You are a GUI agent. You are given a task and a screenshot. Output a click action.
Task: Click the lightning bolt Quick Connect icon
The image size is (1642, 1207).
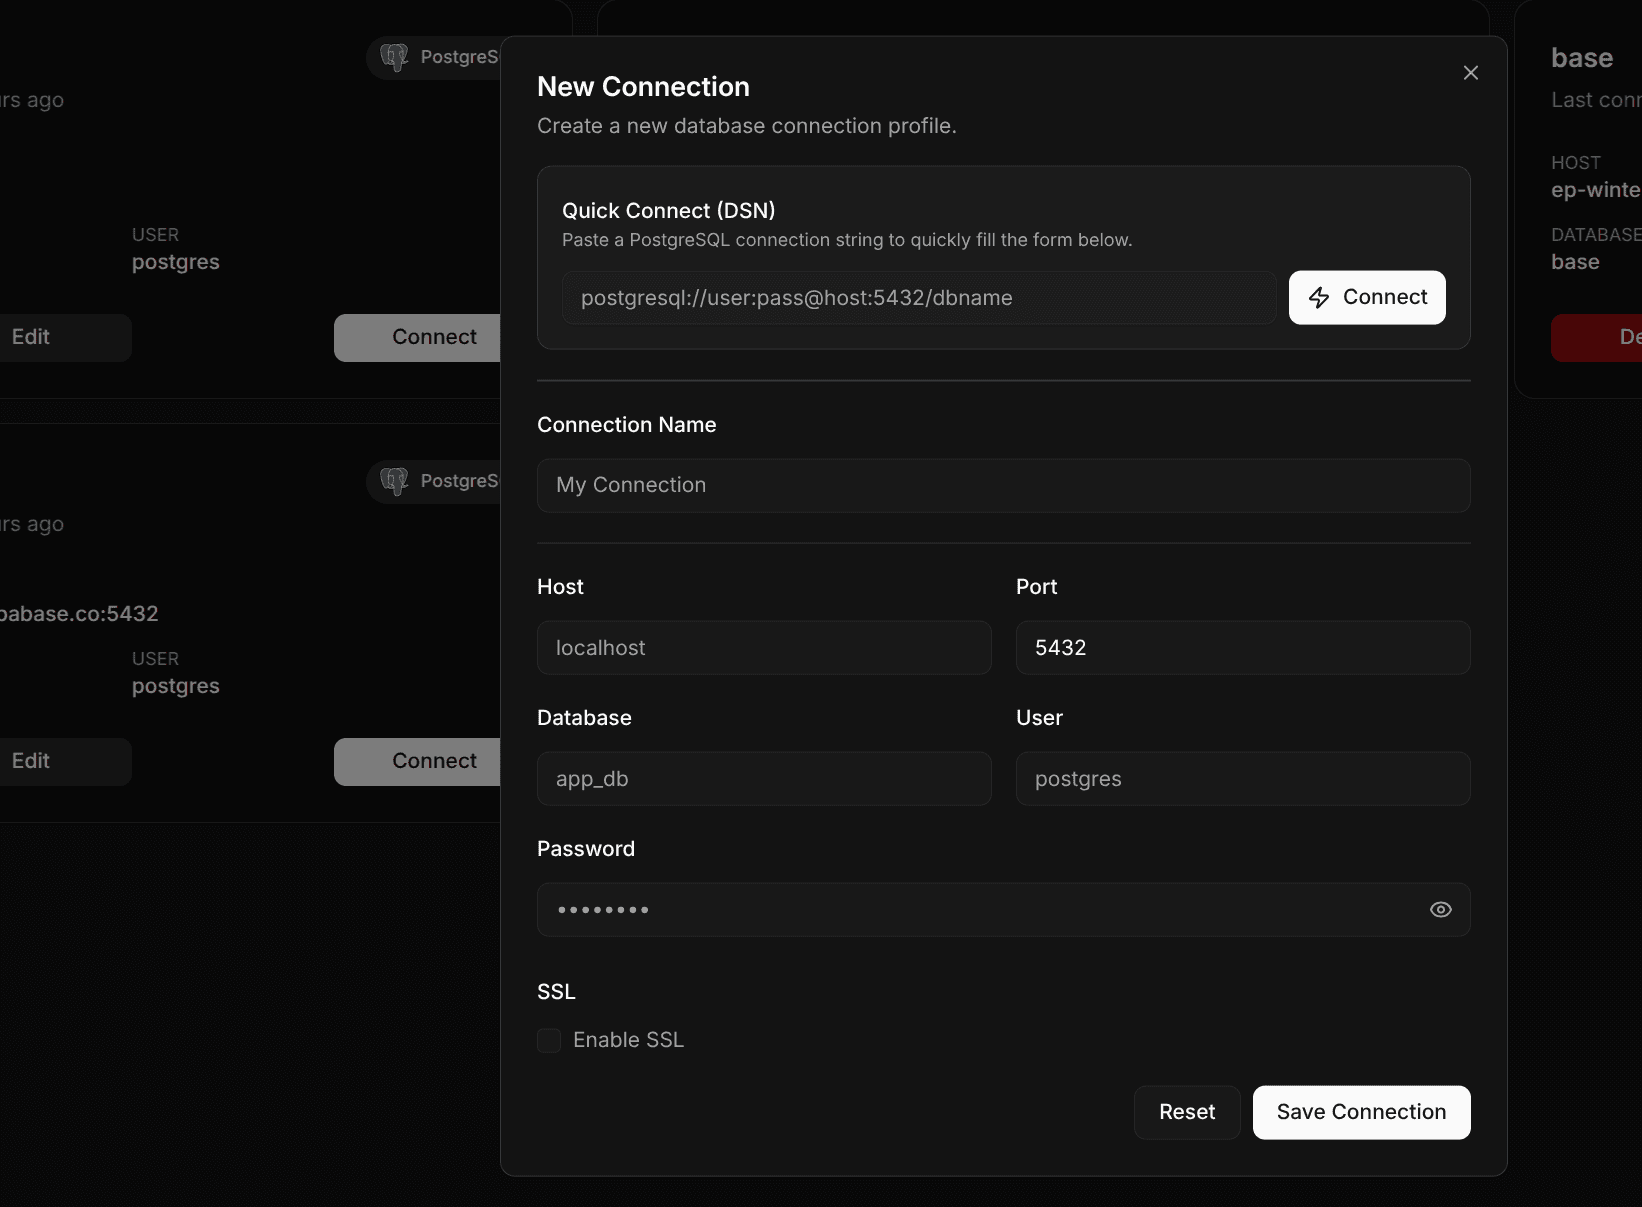tap(1319, 298)
